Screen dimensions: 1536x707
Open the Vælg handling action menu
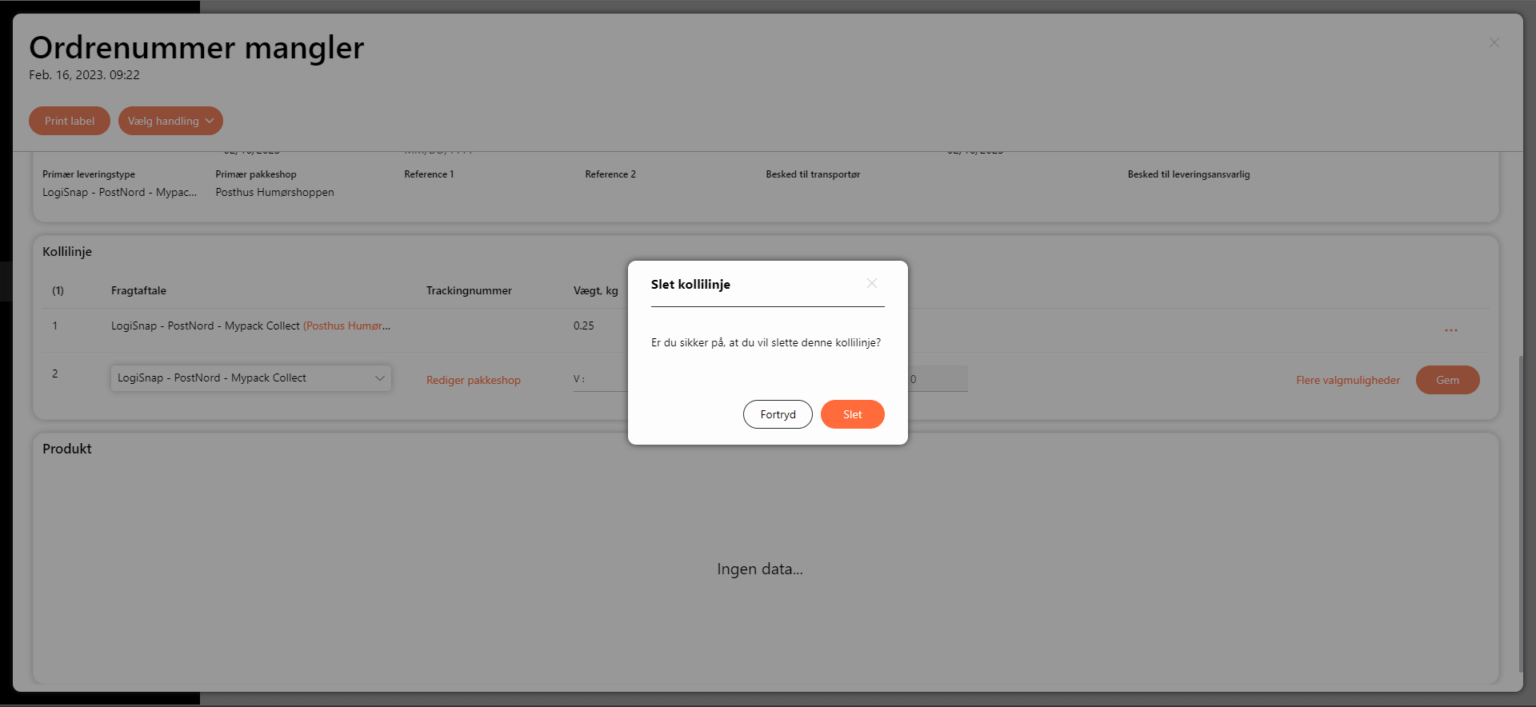pyautogui.click(x=170, y=120)
